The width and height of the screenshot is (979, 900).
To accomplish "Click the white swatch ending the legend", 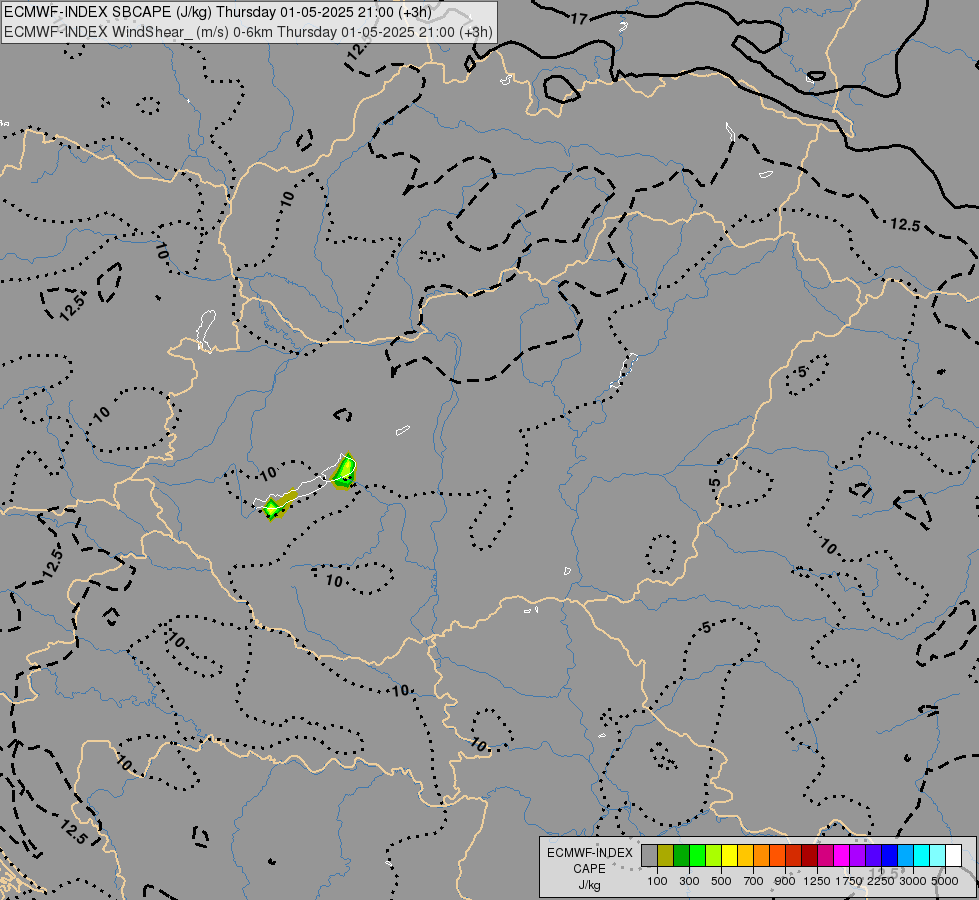I will [x=953, y=855].
